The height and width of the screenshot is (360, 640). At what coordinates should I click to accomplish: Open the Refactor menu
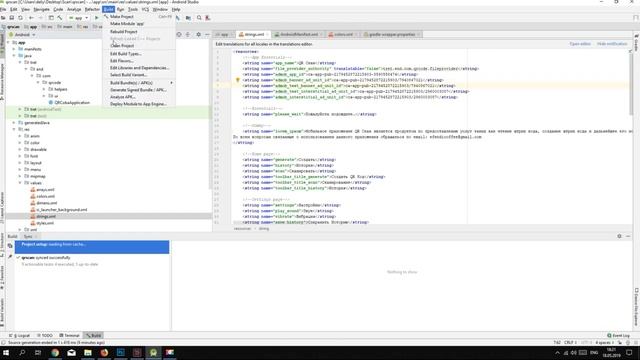[92, 9]
